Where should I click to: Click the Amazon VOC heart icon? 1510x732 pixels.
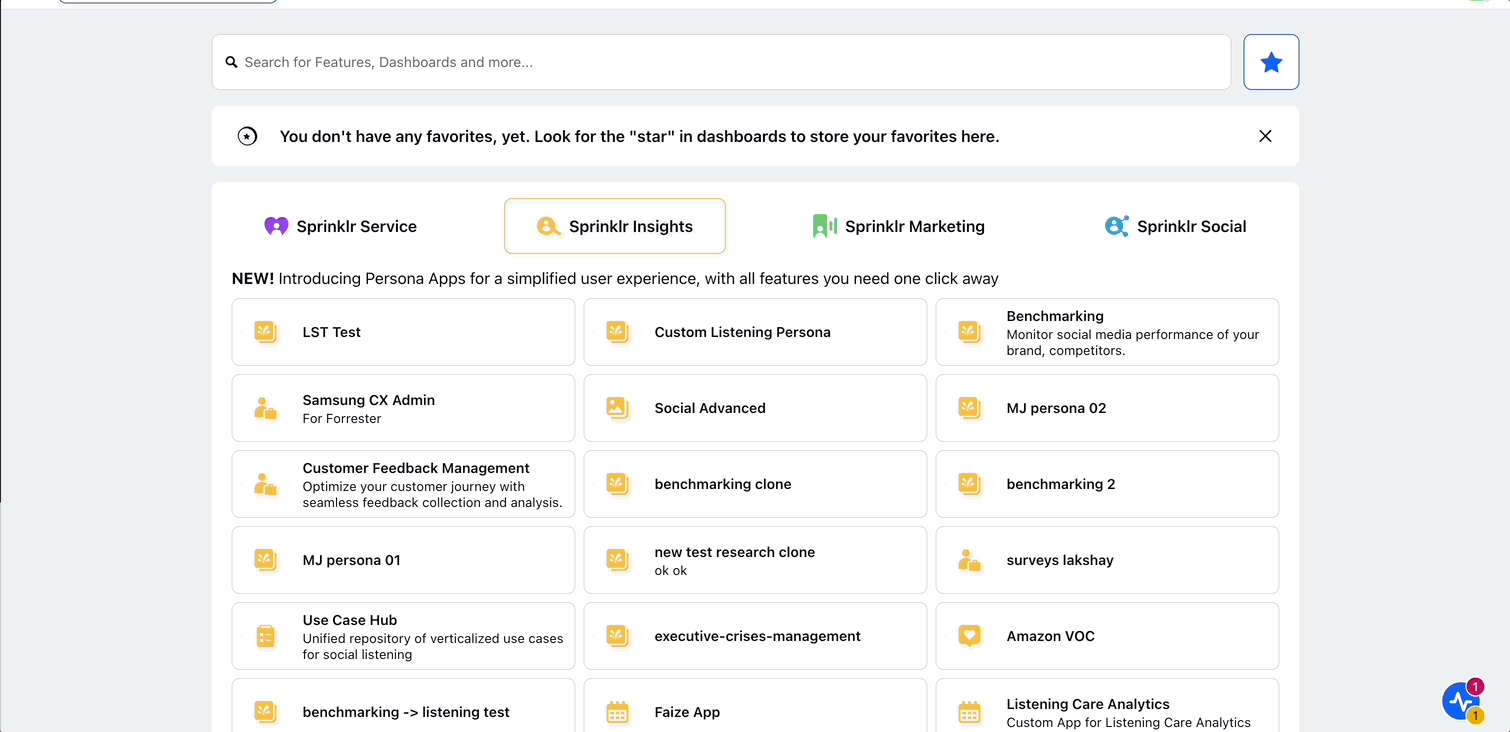point(969,636)
